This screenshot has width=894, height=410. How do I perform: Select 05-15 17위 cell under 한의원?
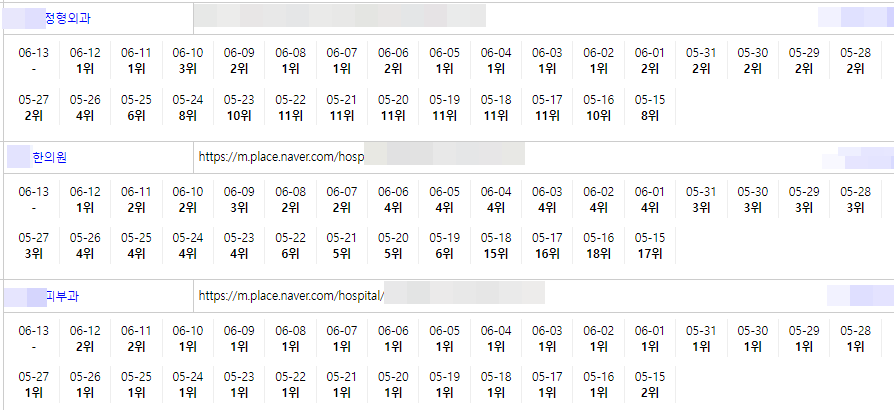[650, 246]
